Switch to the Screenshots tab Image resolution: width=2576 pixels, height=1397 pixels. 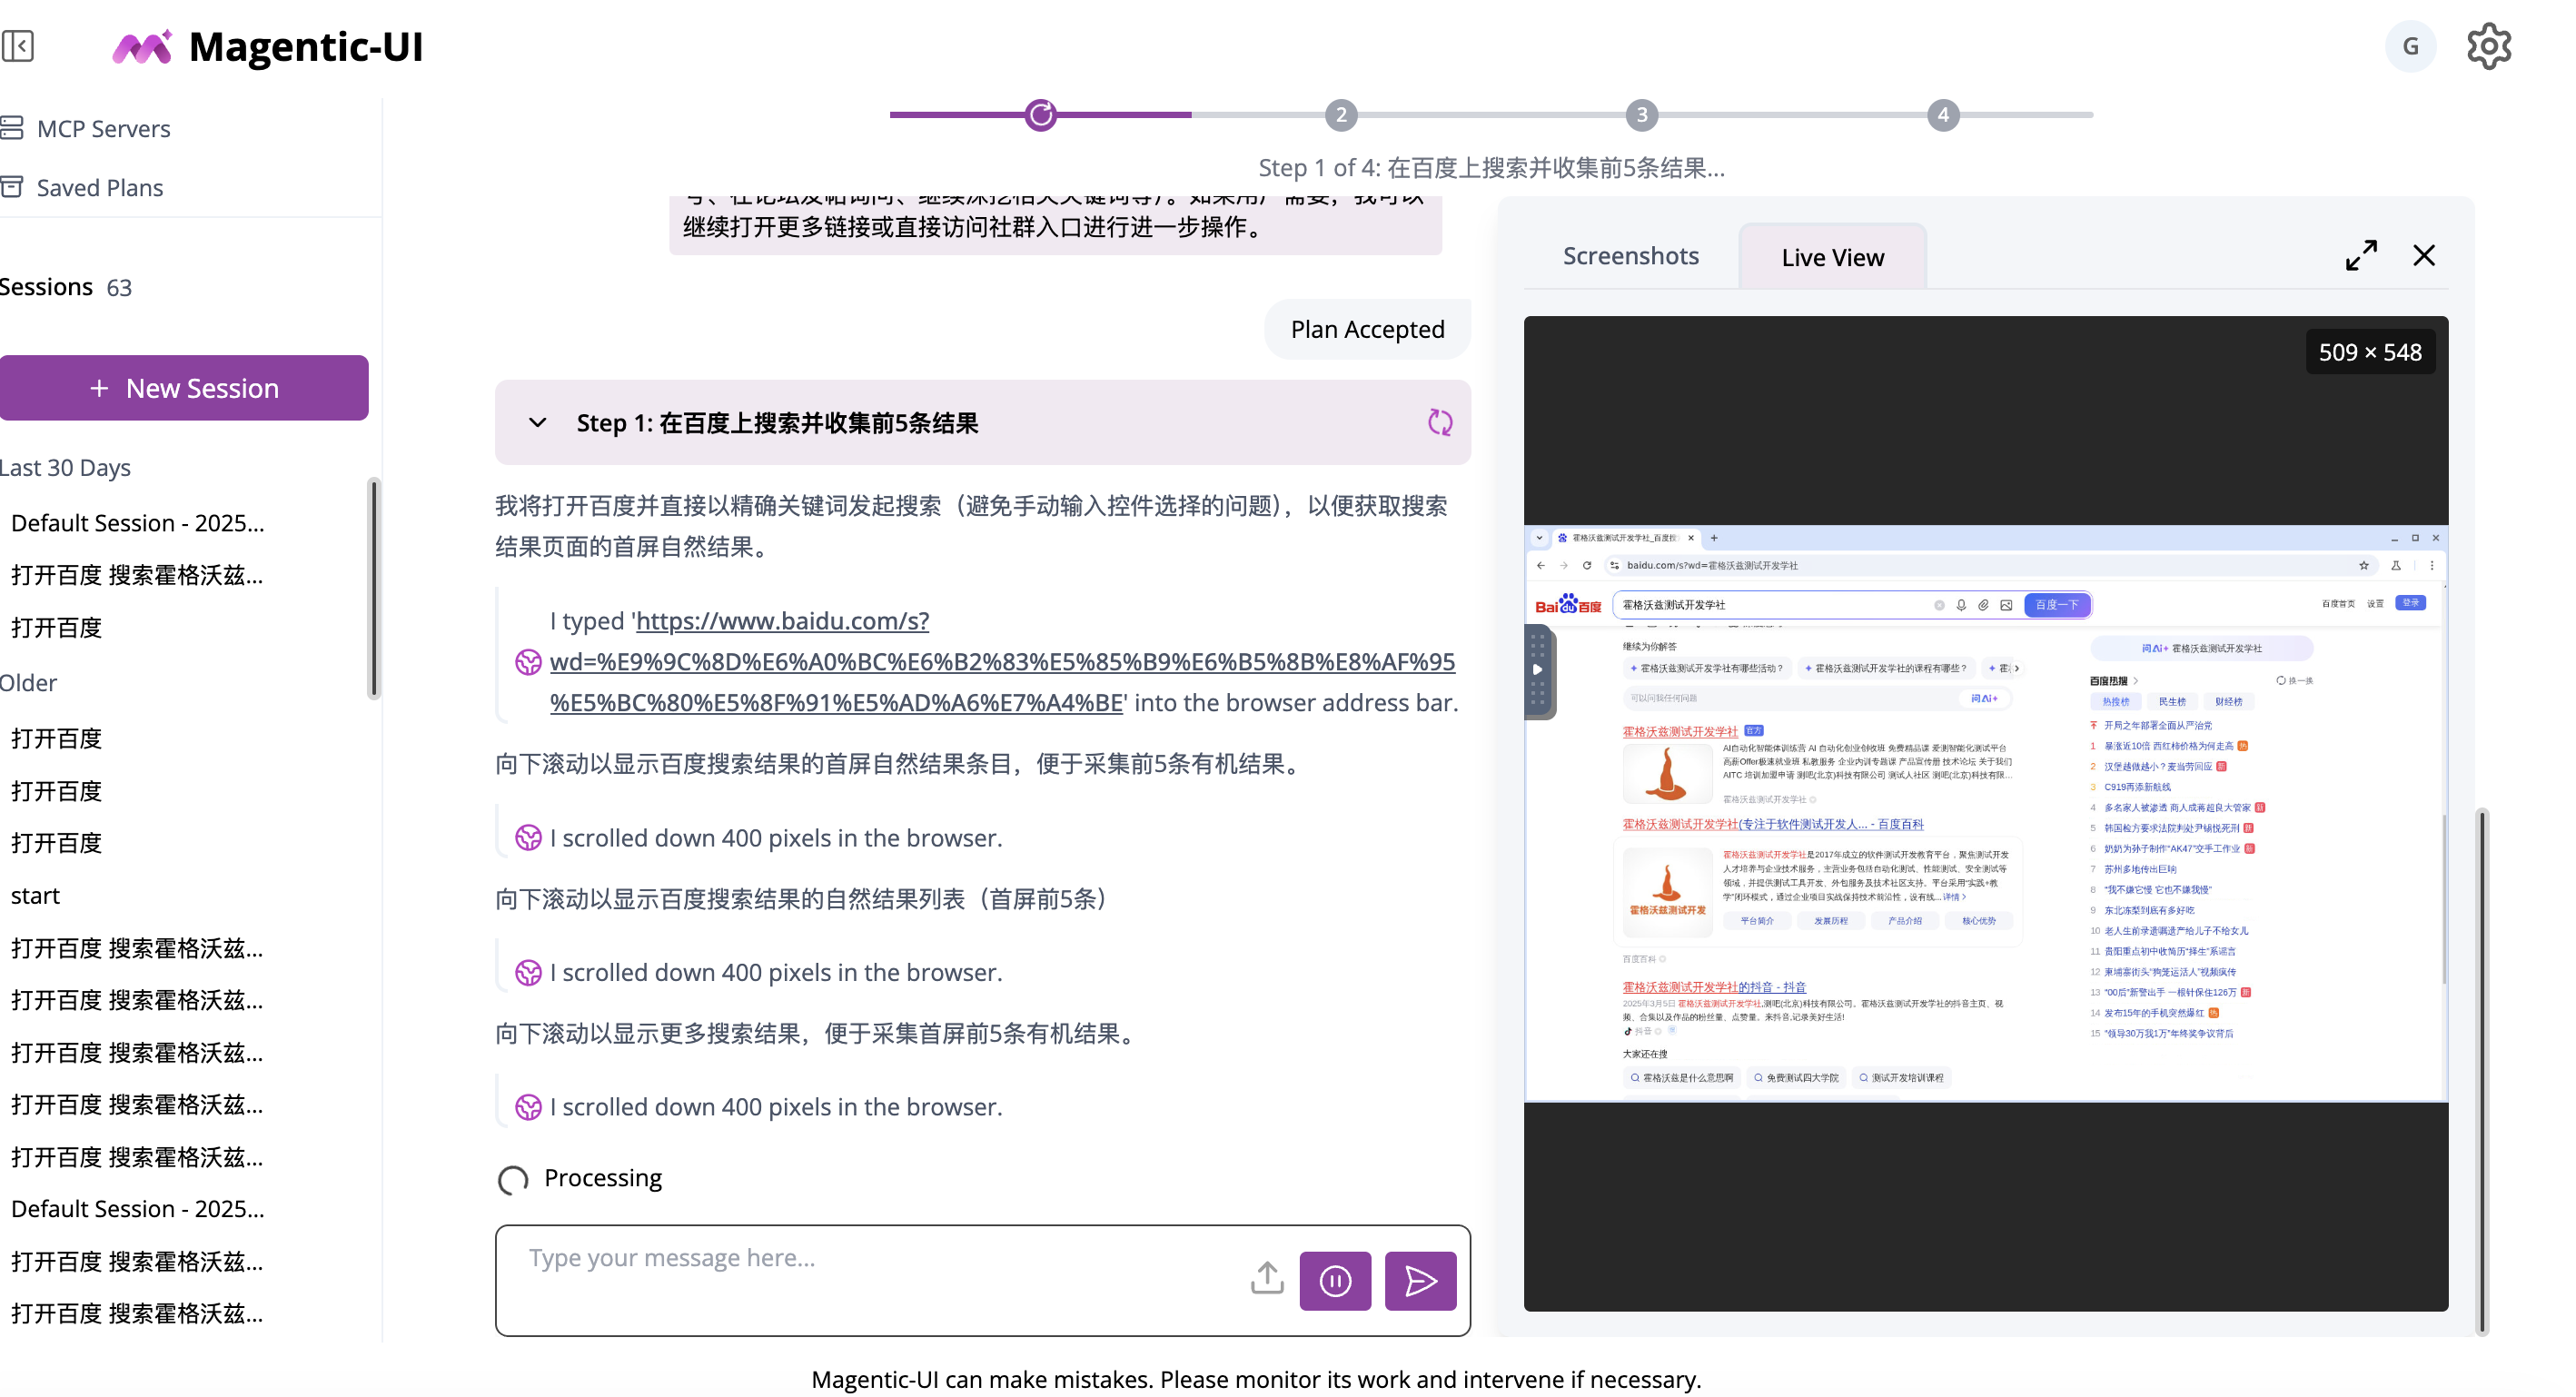coord(1630,256)
